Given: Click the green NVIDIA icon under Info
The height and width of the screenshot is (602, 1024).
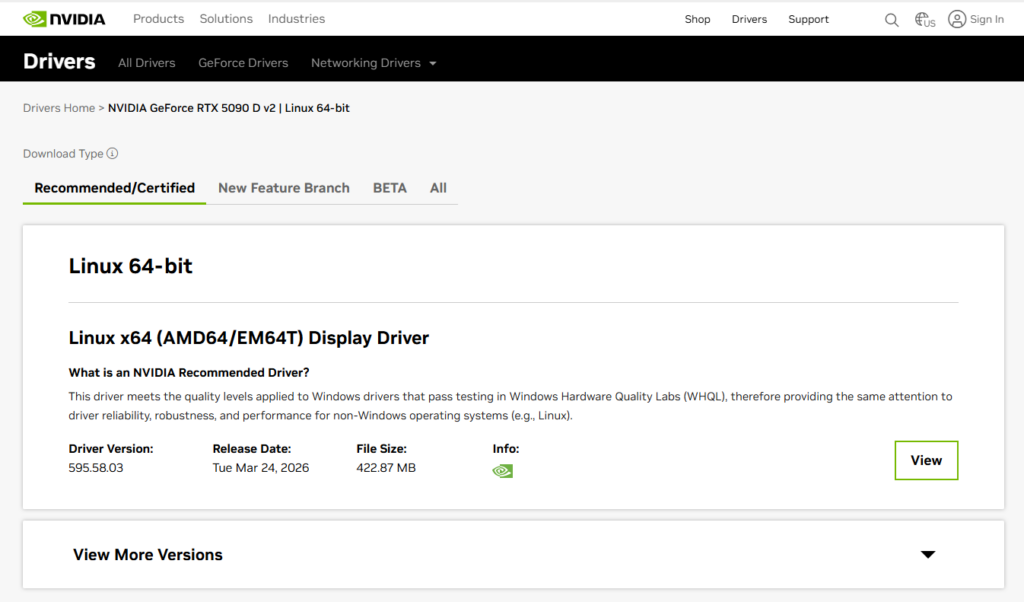Looking at the screenshot, I should (x=503, y=470).
